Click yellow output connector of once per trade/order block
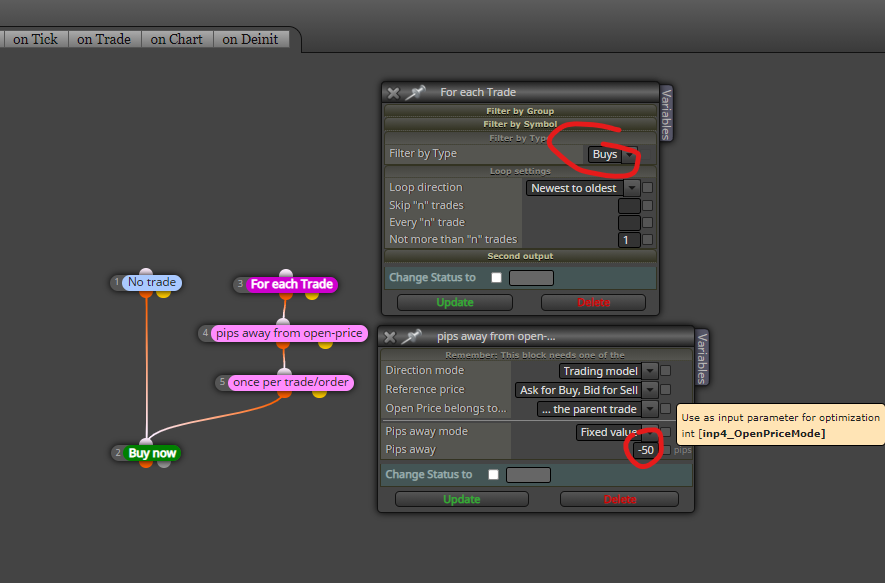The width and height of the screenshot is (885, 583). [x=319, y=393]
